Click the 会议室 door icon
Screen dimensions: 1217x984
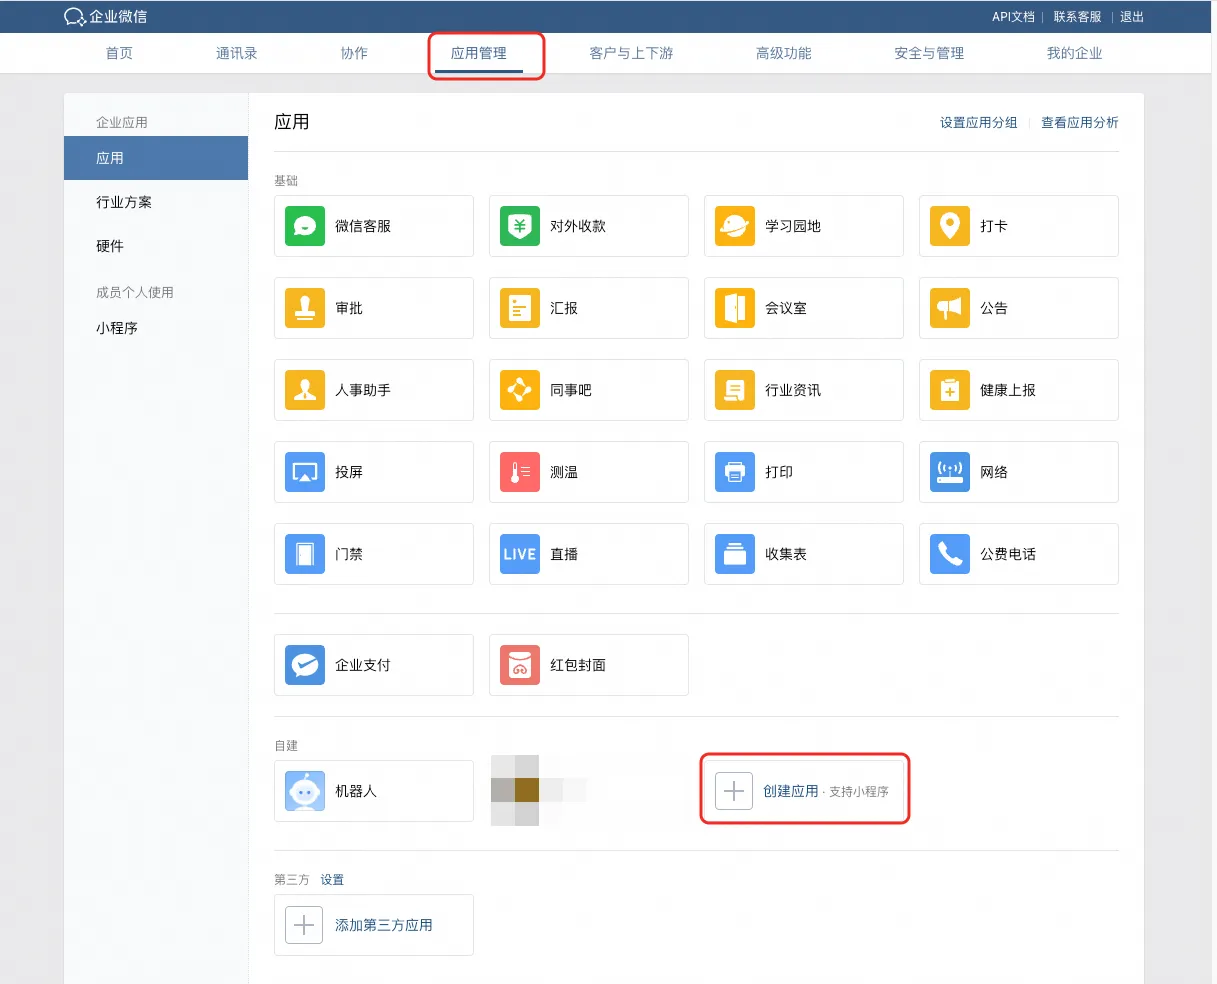[735, 308]
